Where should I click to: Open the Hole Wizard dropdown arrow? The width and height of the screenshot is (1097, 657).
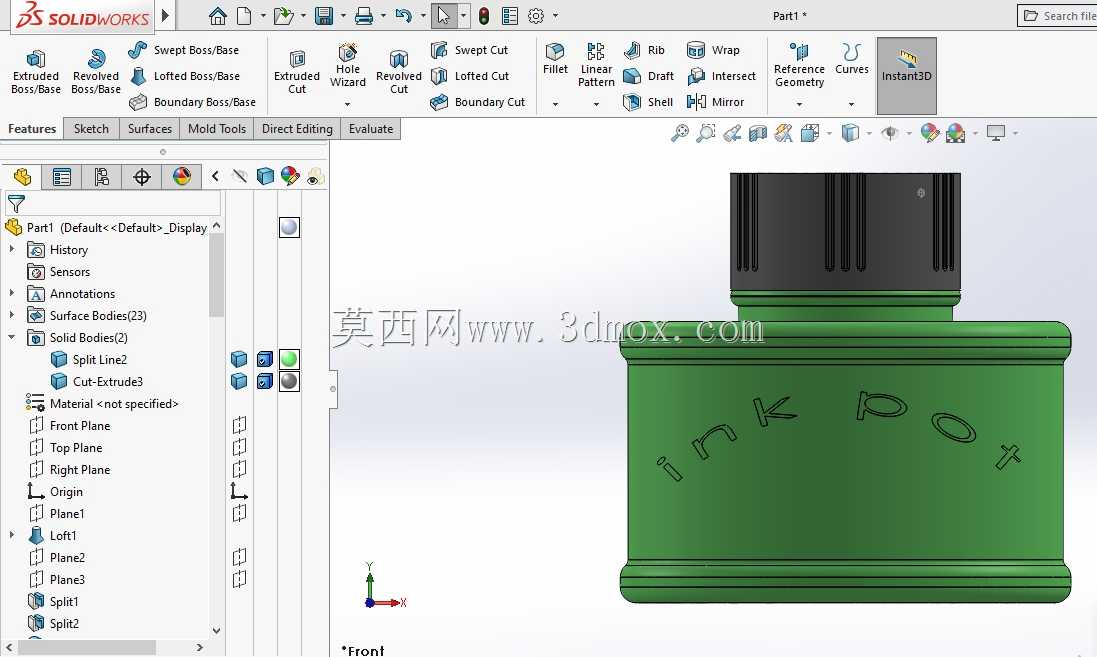[348, 104]
